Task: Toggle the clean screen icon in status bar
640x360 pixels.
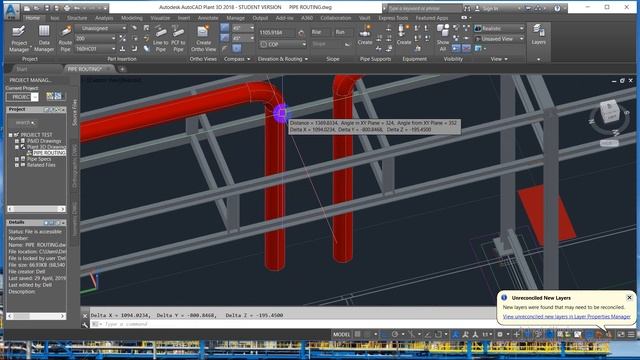Action: click(x=620, y=334)
